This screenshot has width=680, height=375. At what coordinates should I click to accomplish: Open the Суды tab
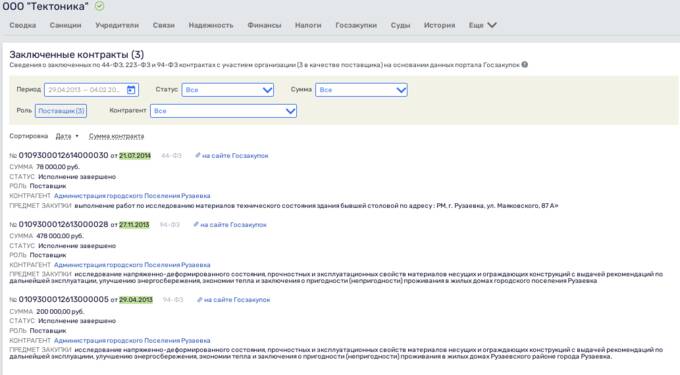click(x=400, y=25)
